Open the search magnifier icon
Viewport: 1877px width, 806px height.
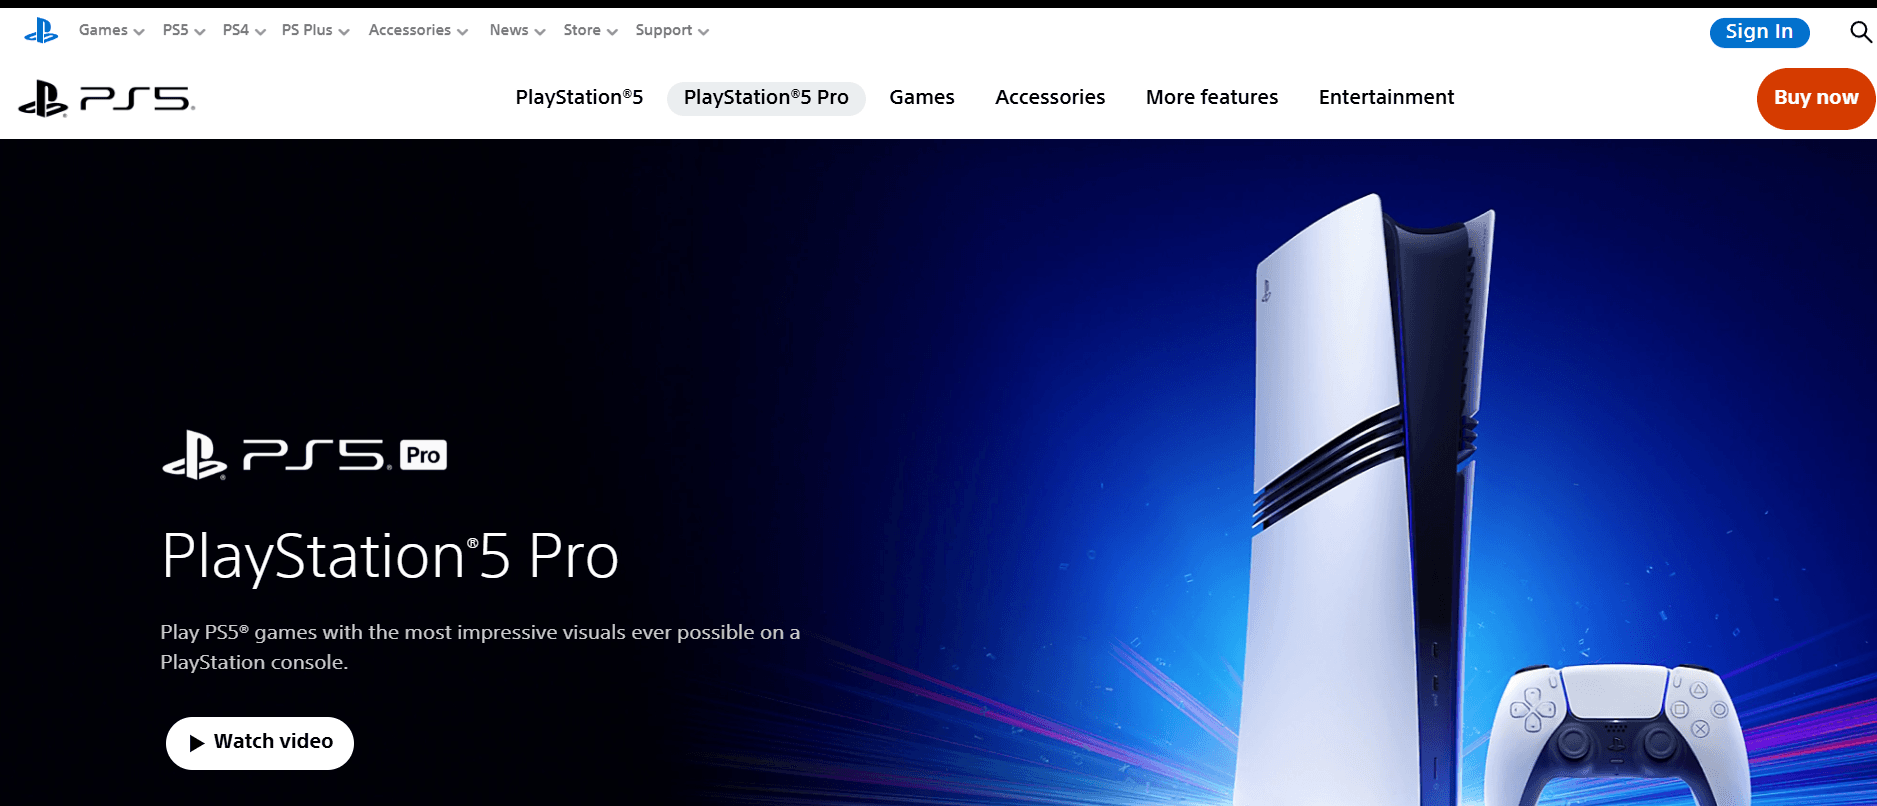[x=1860, y=32]
